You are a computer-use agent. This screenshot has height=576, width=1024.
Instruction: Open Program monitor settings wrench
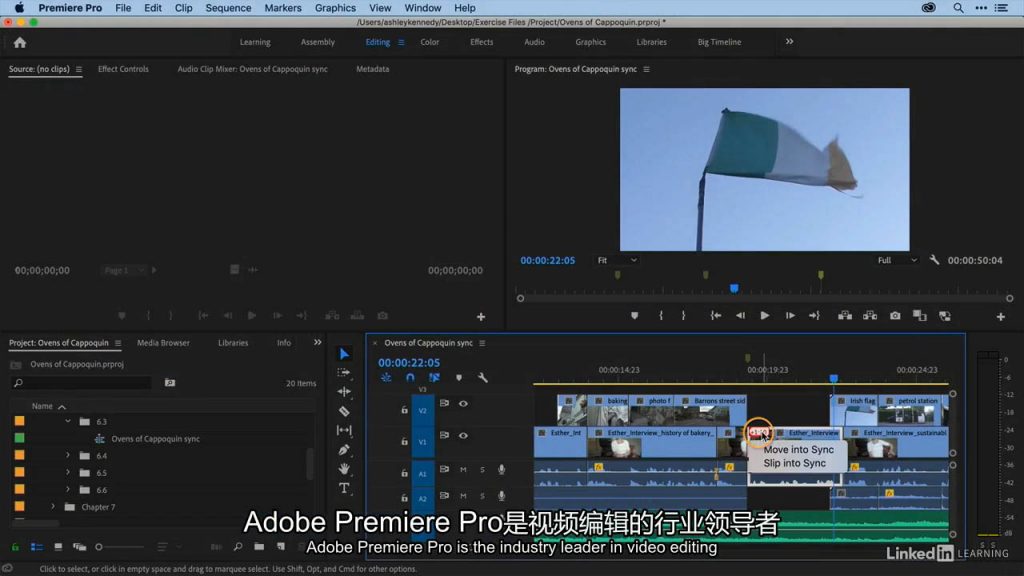pyautogui.click(x=935, y=260)
